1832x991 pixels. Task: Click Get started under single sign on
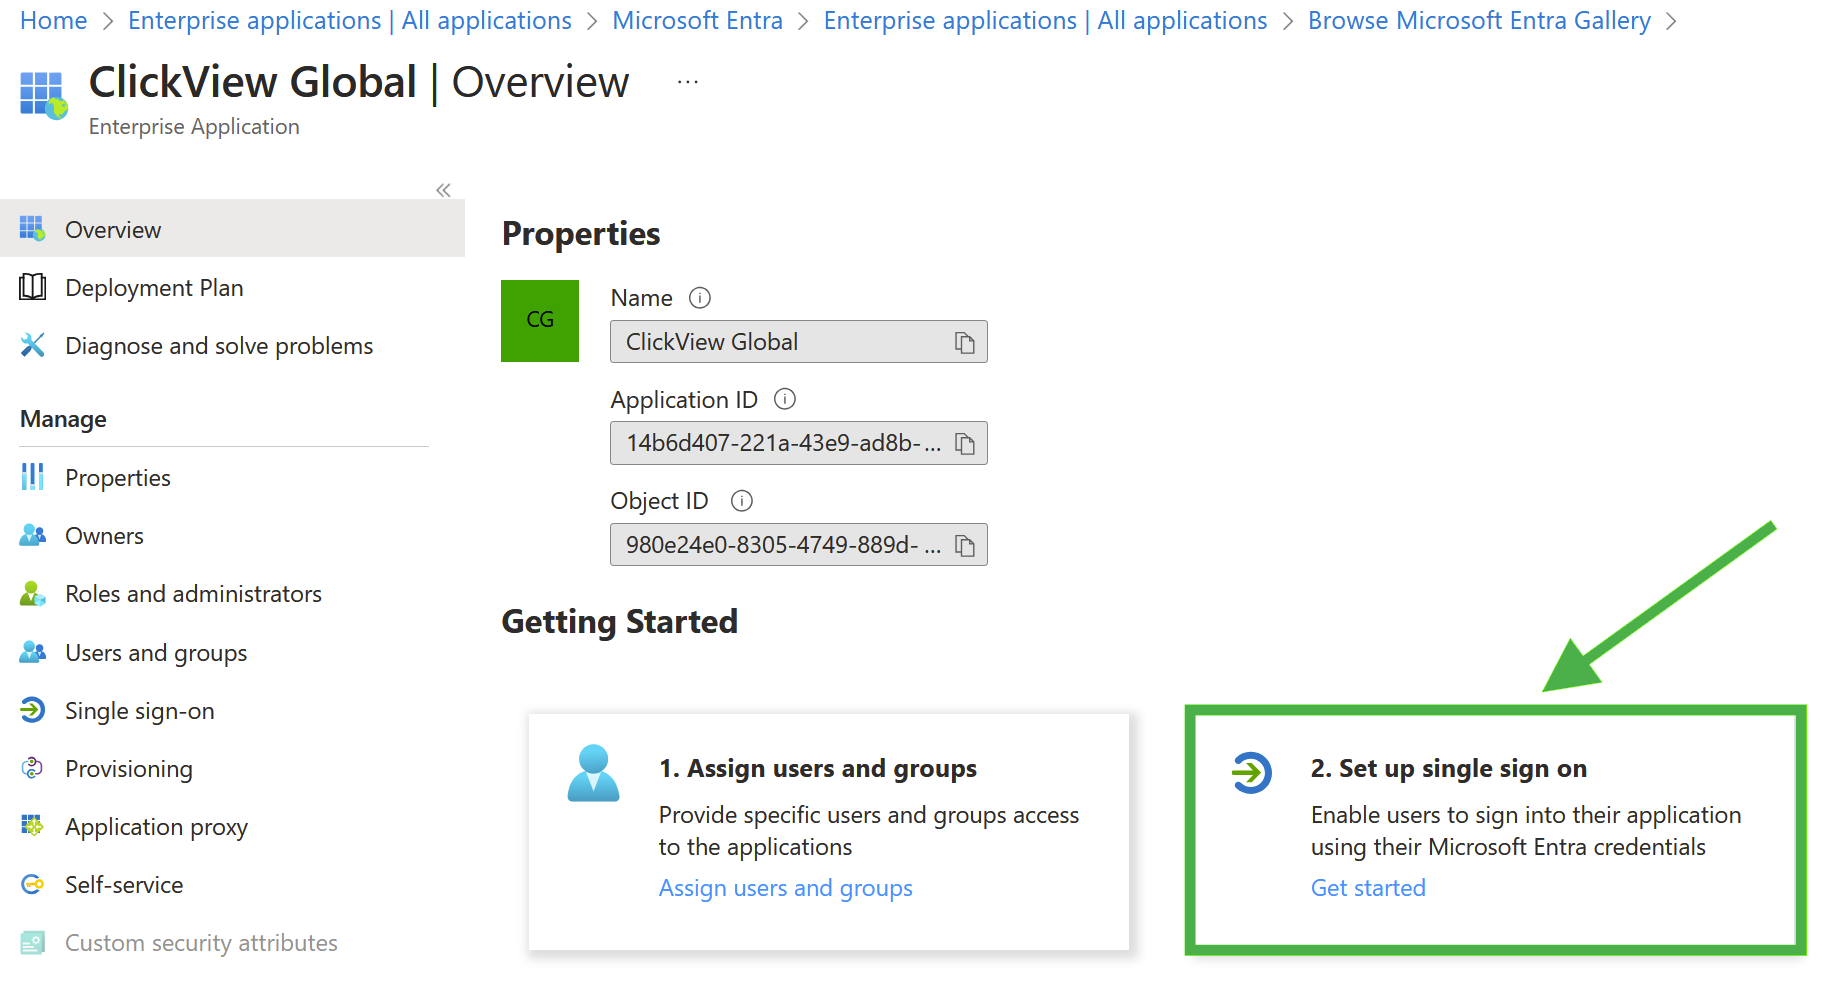coord(1368,887)
